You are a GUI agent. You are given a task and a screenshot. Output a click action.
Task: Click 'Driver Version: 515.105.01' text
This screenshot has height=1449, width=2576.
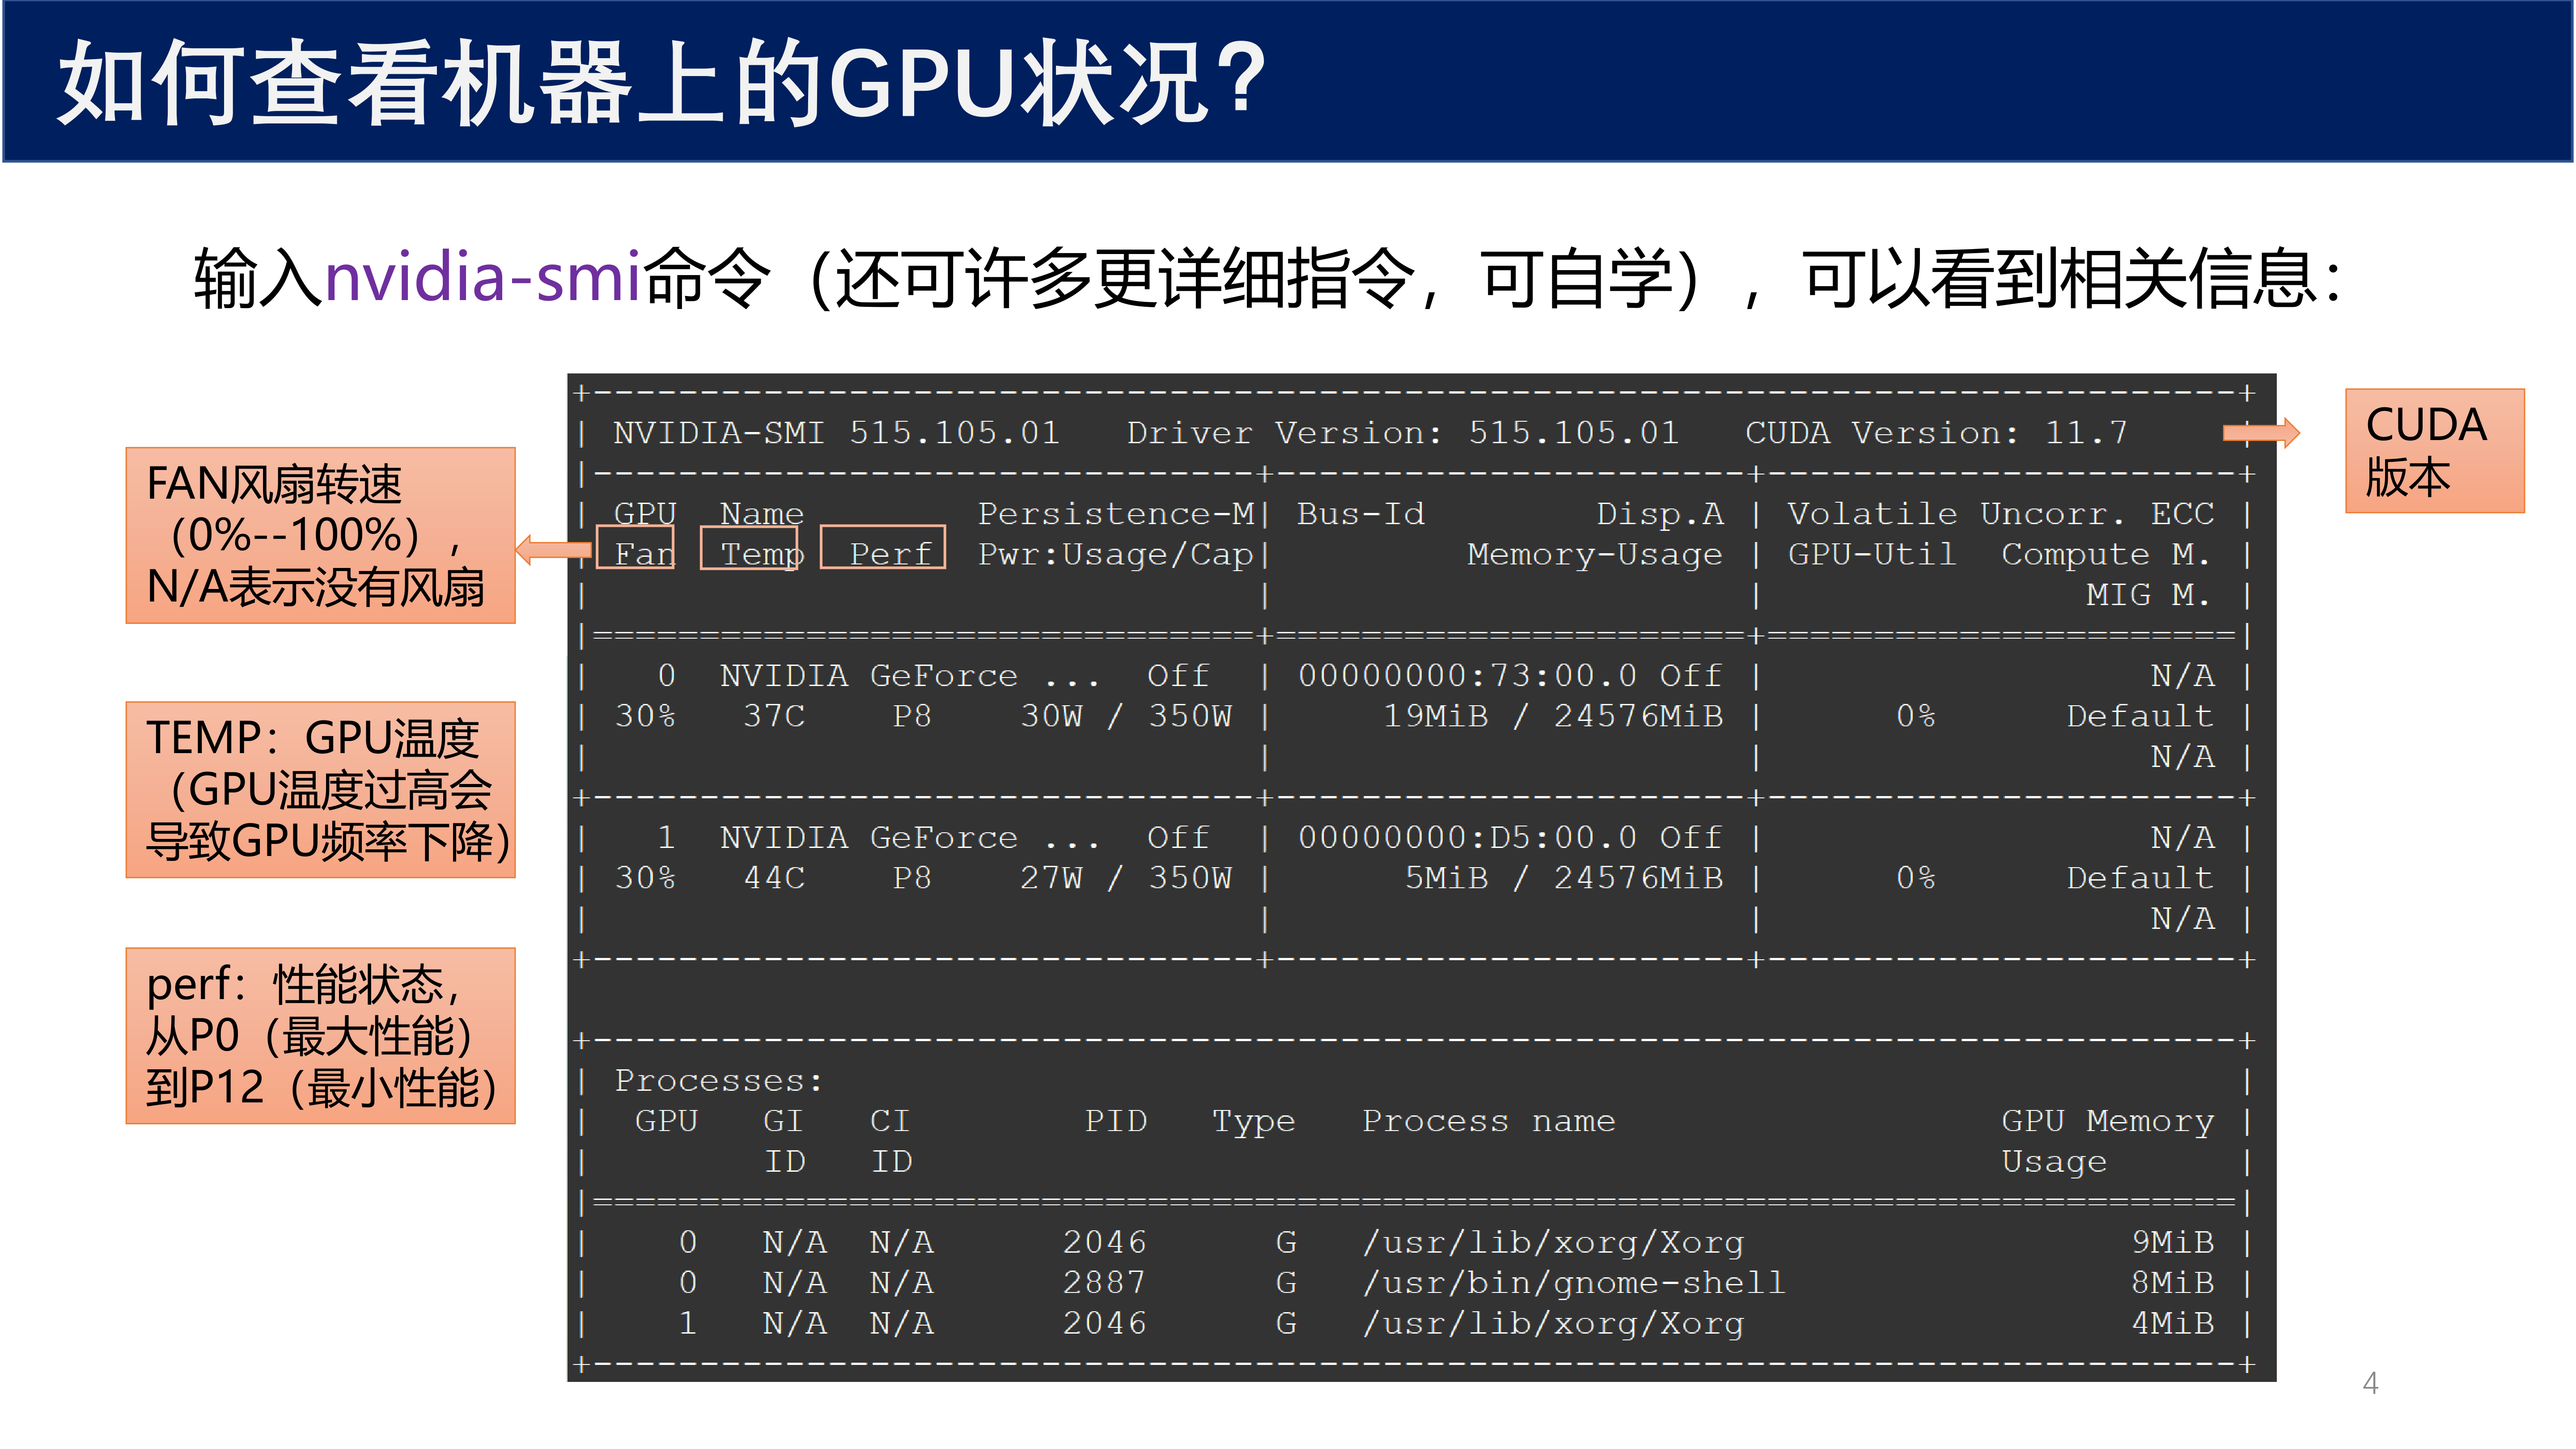point(1402,433)
